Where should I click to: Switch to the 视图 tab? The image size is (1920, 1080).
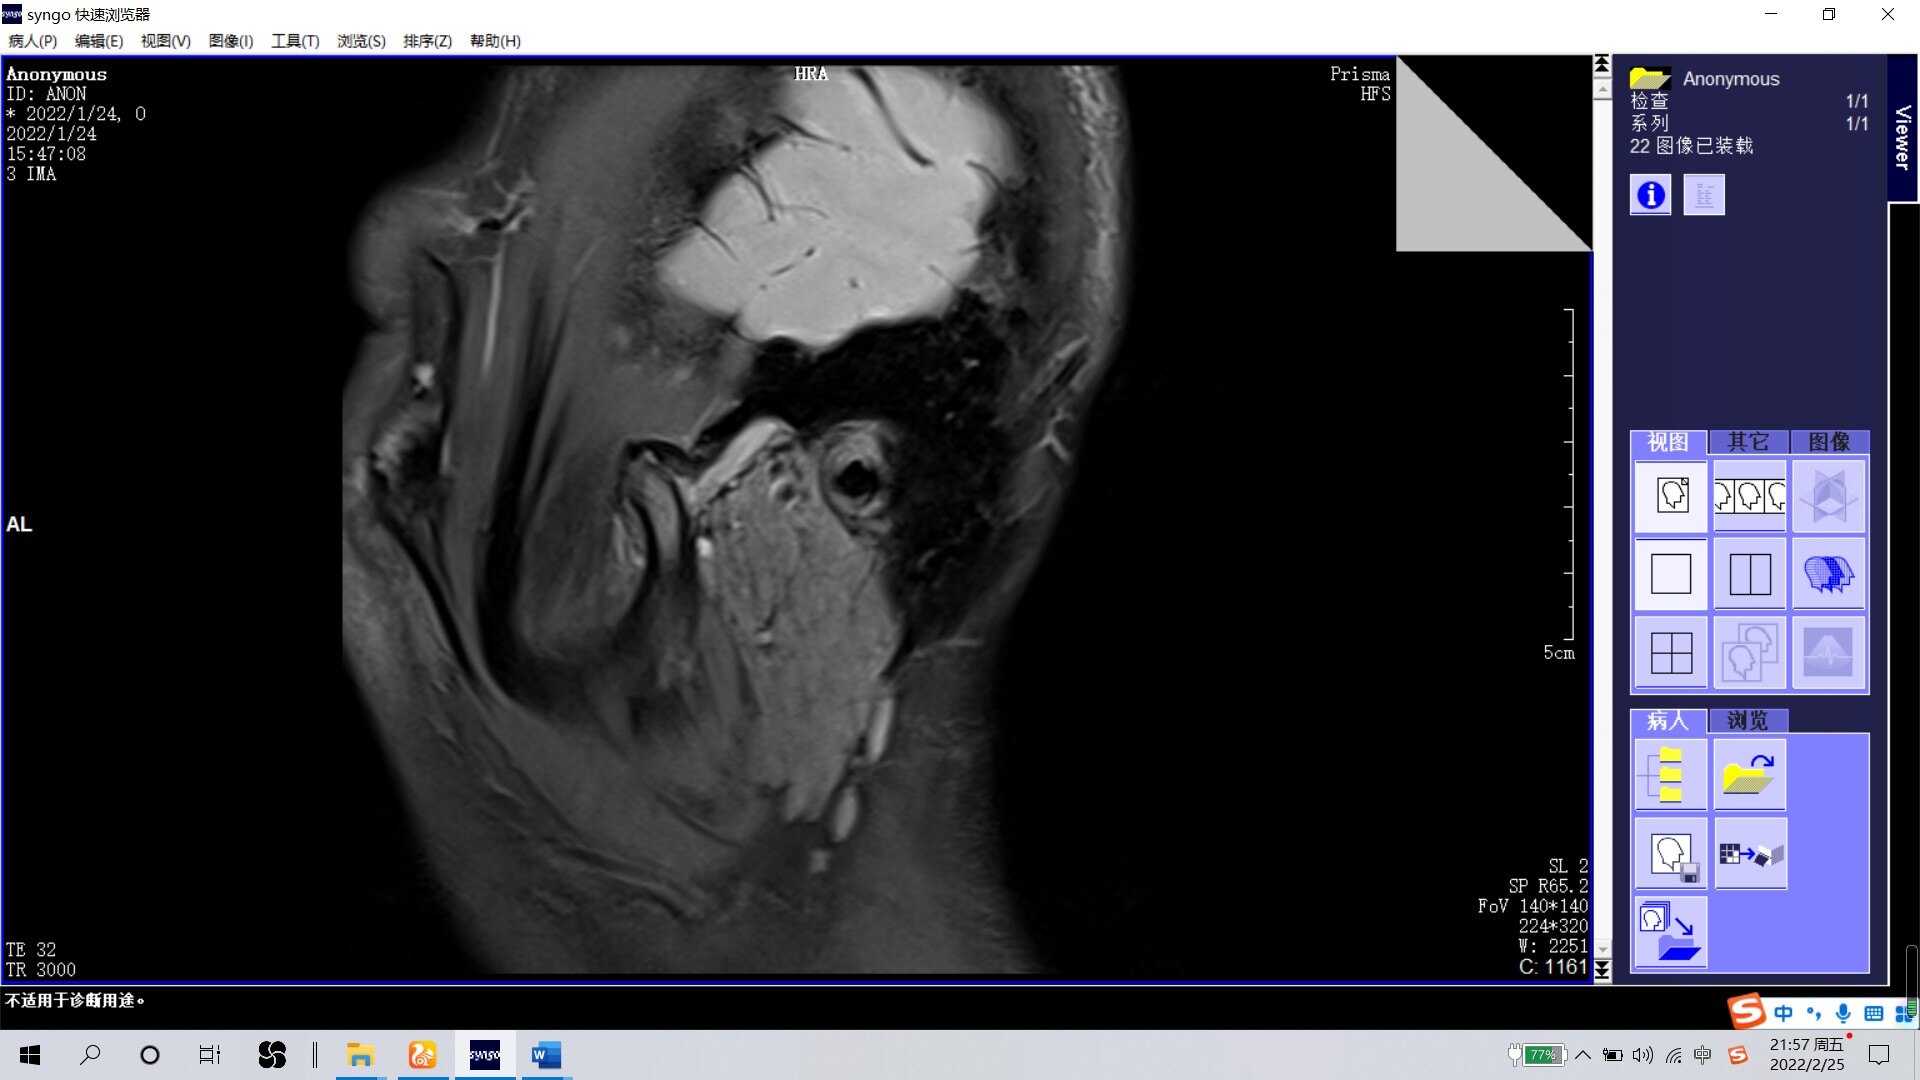tap(1668, 442)
